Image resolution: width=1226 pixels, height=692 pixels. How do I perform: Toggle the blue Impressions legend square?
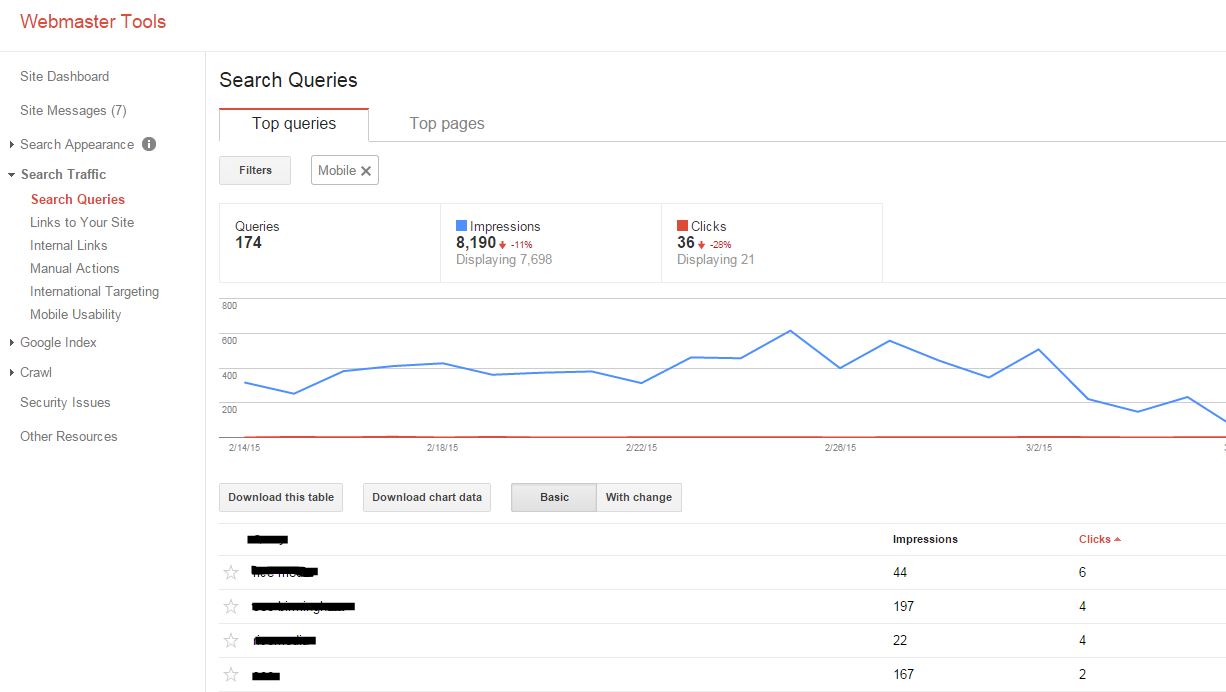click(x=461, y=226)
